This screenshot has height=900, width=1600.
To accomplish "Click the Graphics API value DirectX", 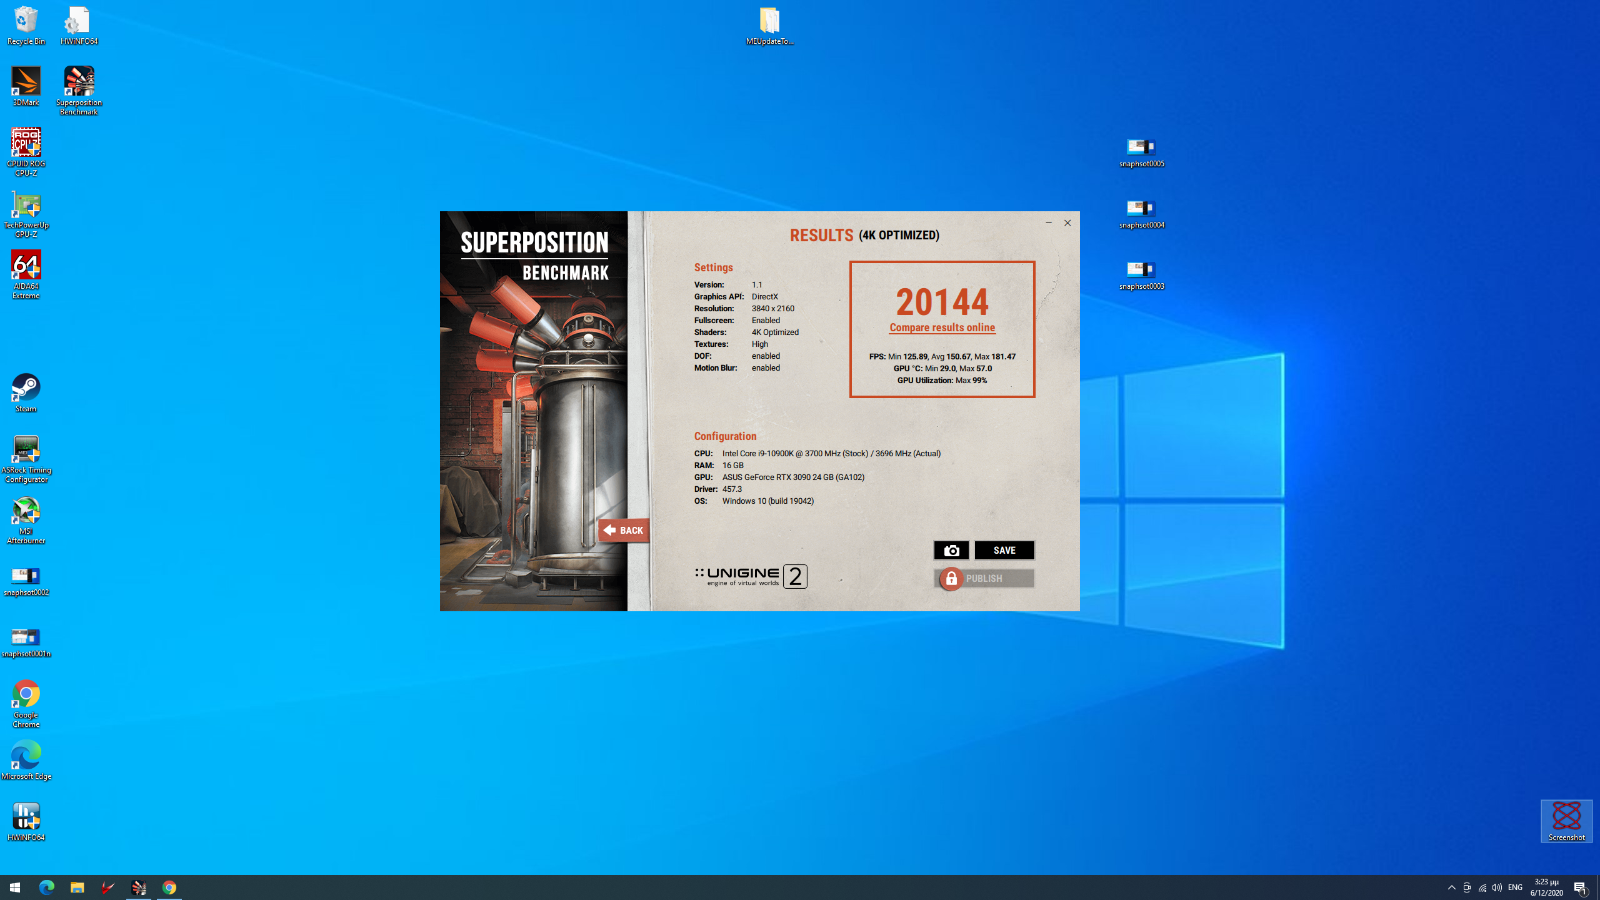I will tap(765, 296).
